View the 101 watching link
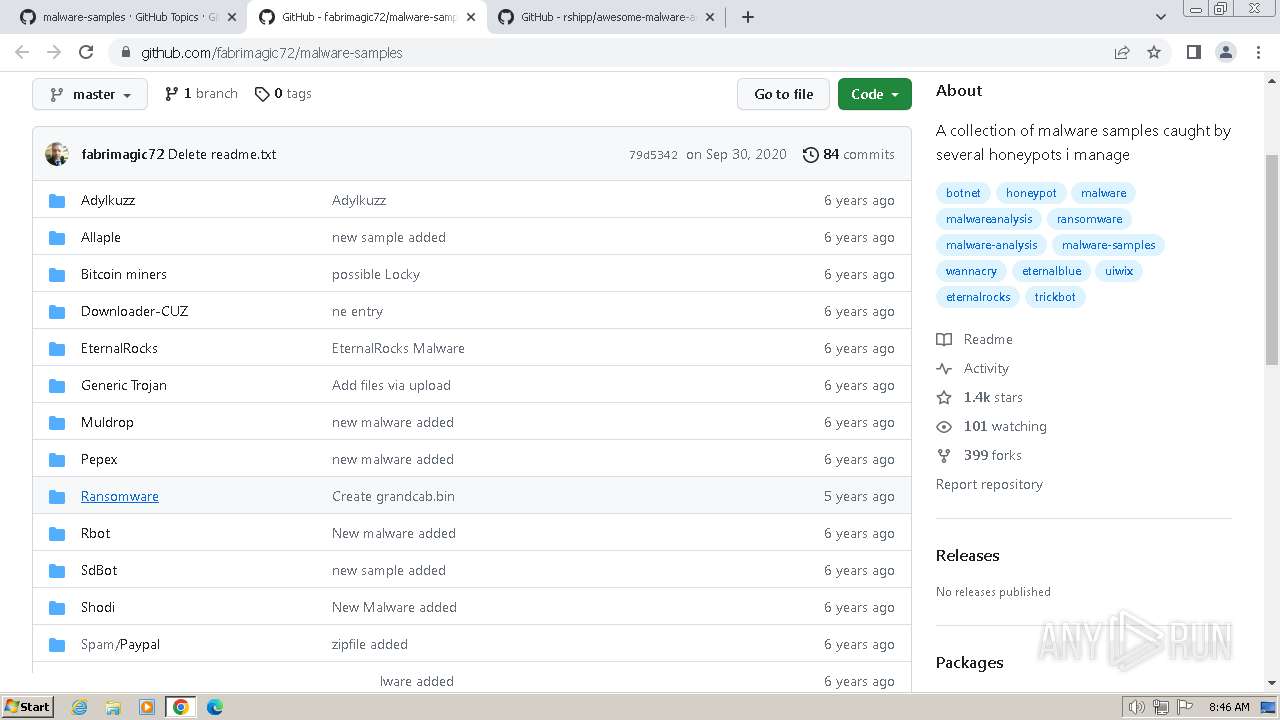This screenshot has height=720, width=1280. tap(992, 426)
